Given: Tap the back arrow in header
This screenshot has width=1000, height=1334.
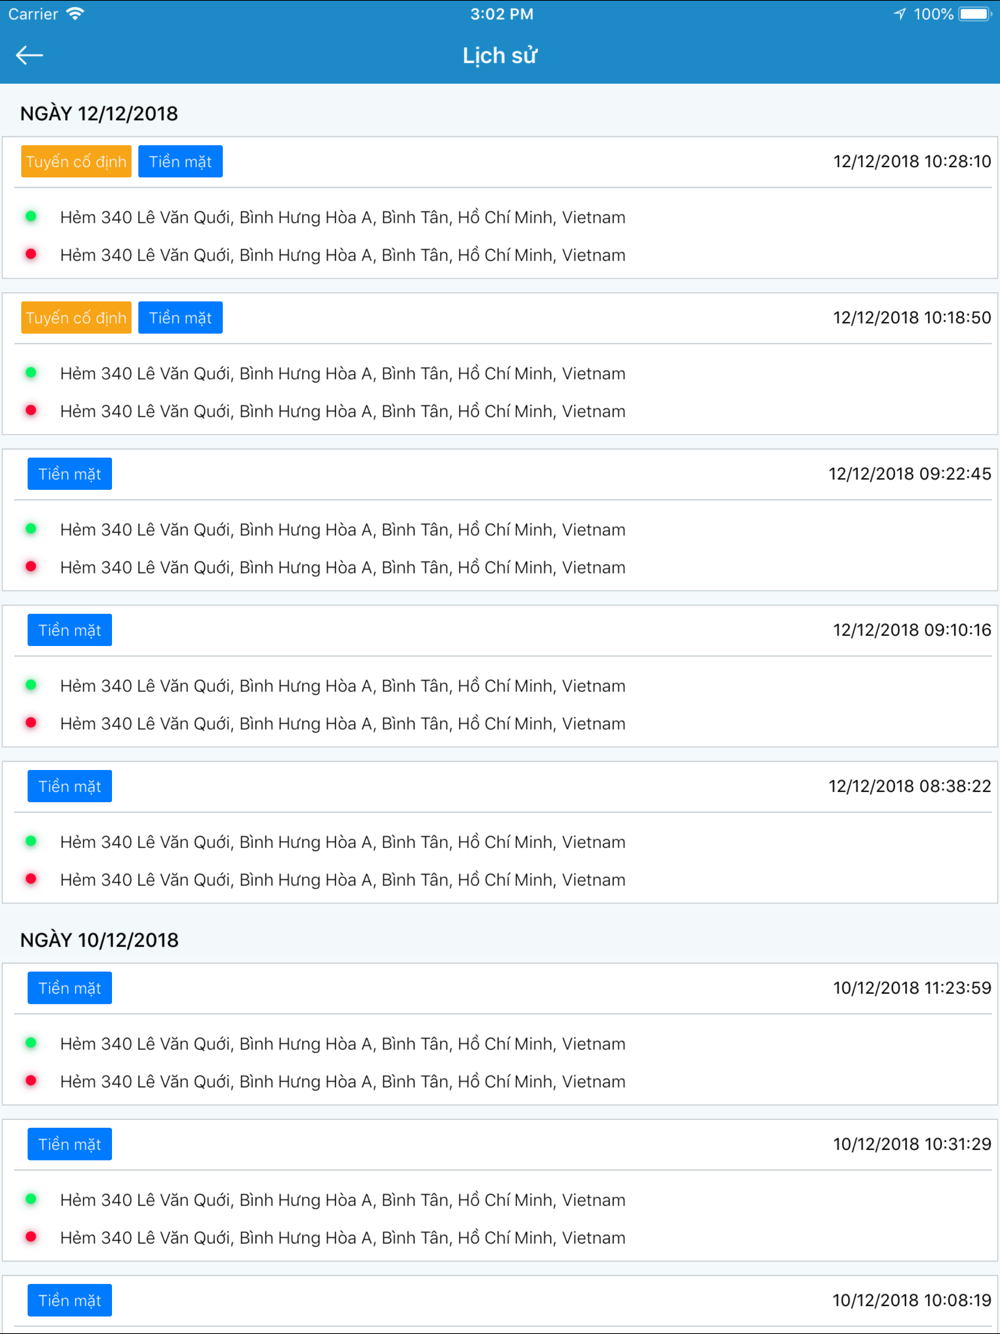Looking at the screenshot, I should (29, 55).
